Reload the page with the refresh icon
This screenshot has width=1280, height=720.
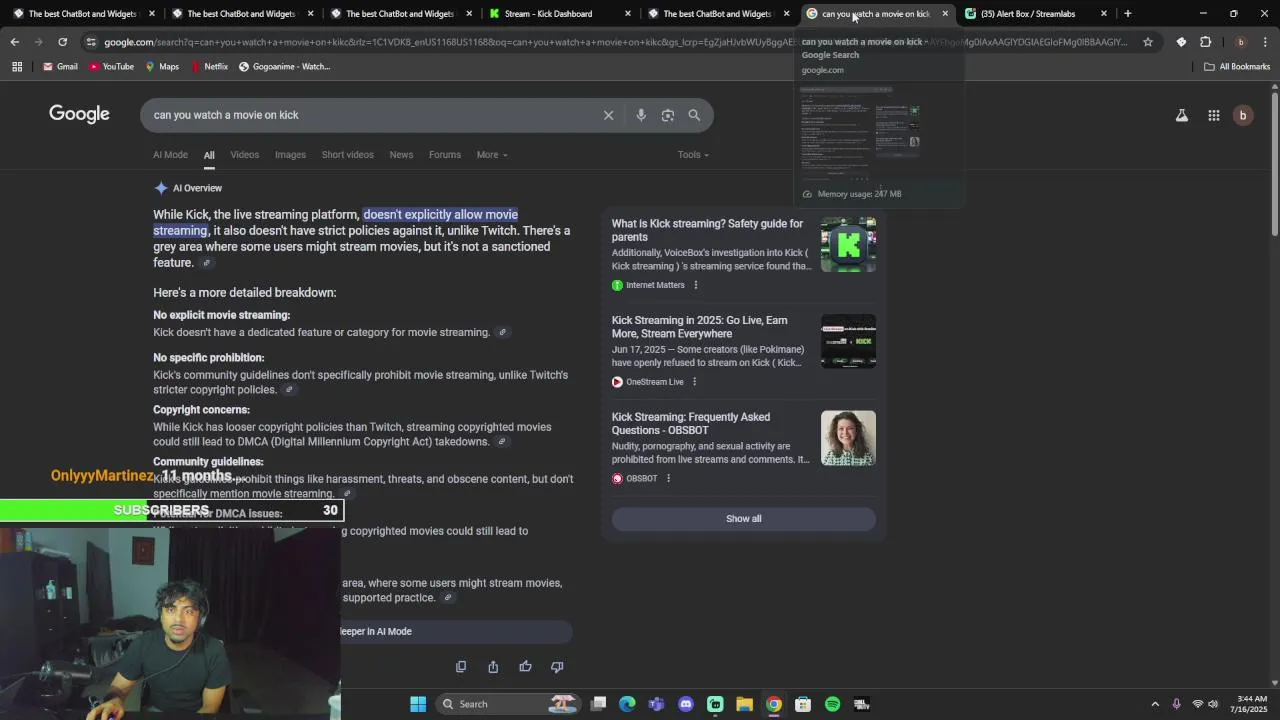tap(62, 42)
